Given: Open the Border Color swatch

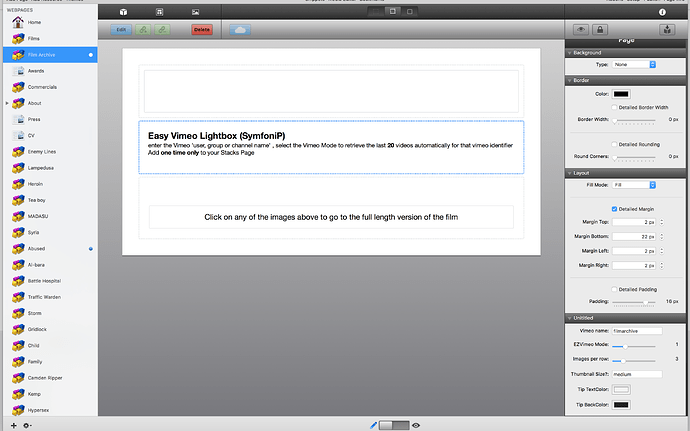Looking at the screenshot, I should [x=621, y=94].
